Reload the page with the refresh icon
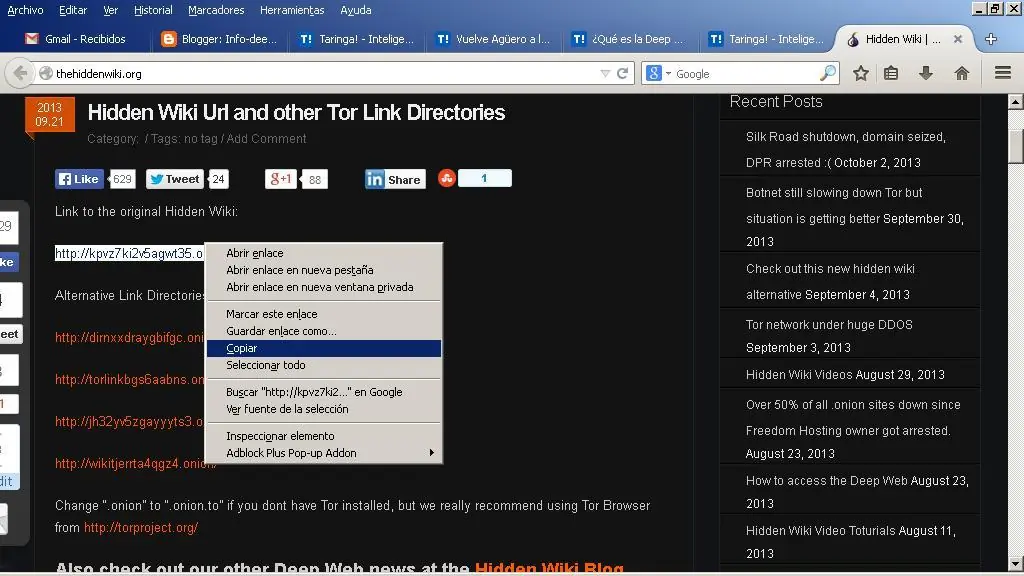Screen dimensions: 1024x576 (x=622, y=74)
